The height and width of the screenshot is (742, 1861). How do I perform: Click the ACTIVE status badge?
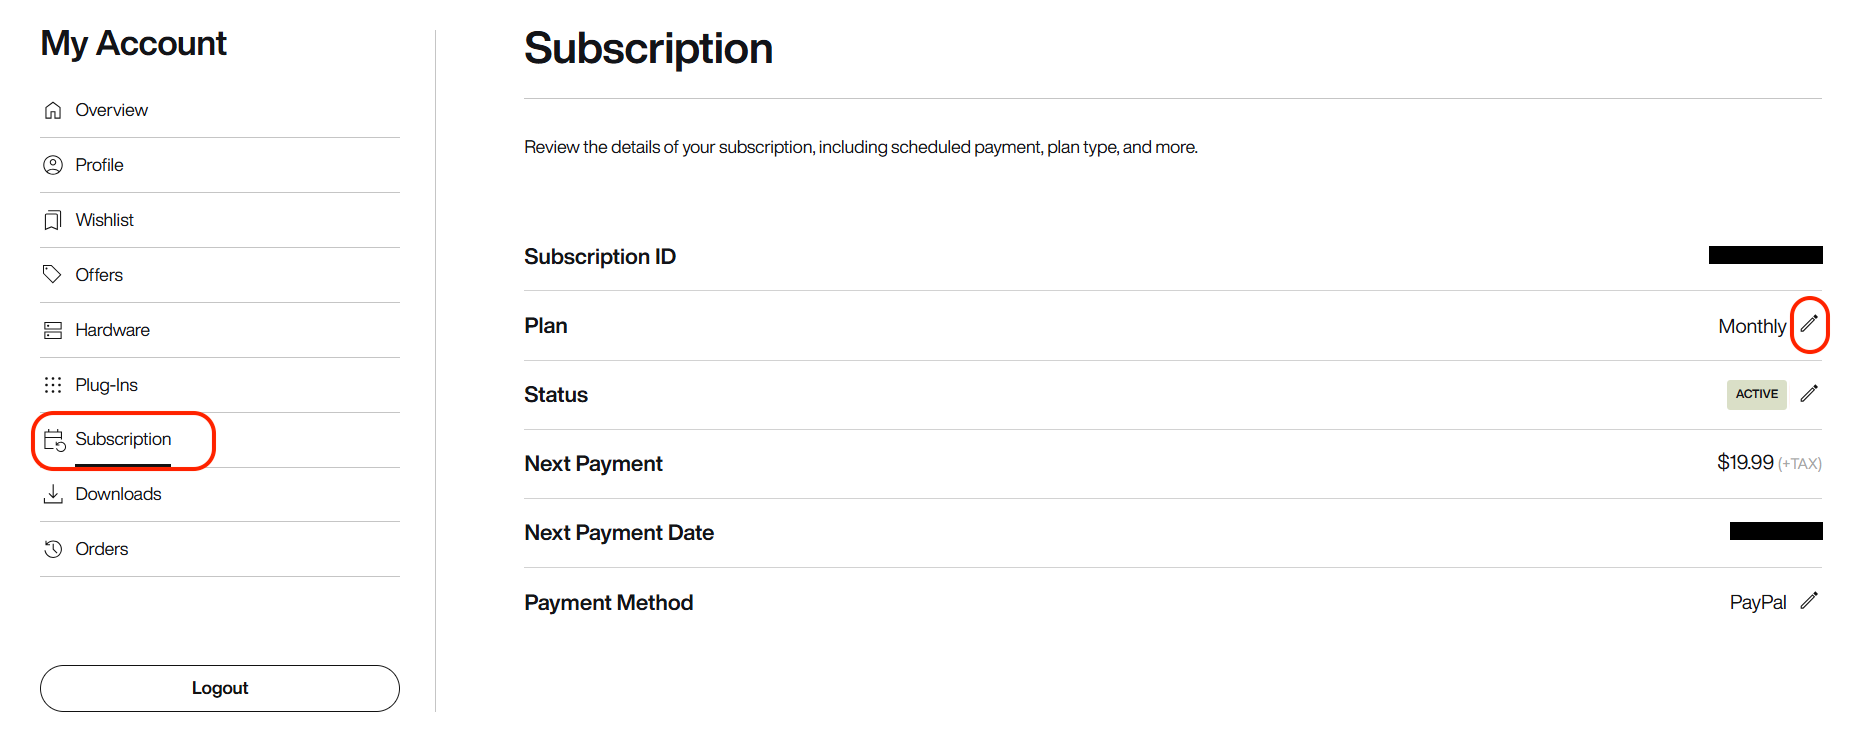pyautogui.click(x=1756, y=394)
